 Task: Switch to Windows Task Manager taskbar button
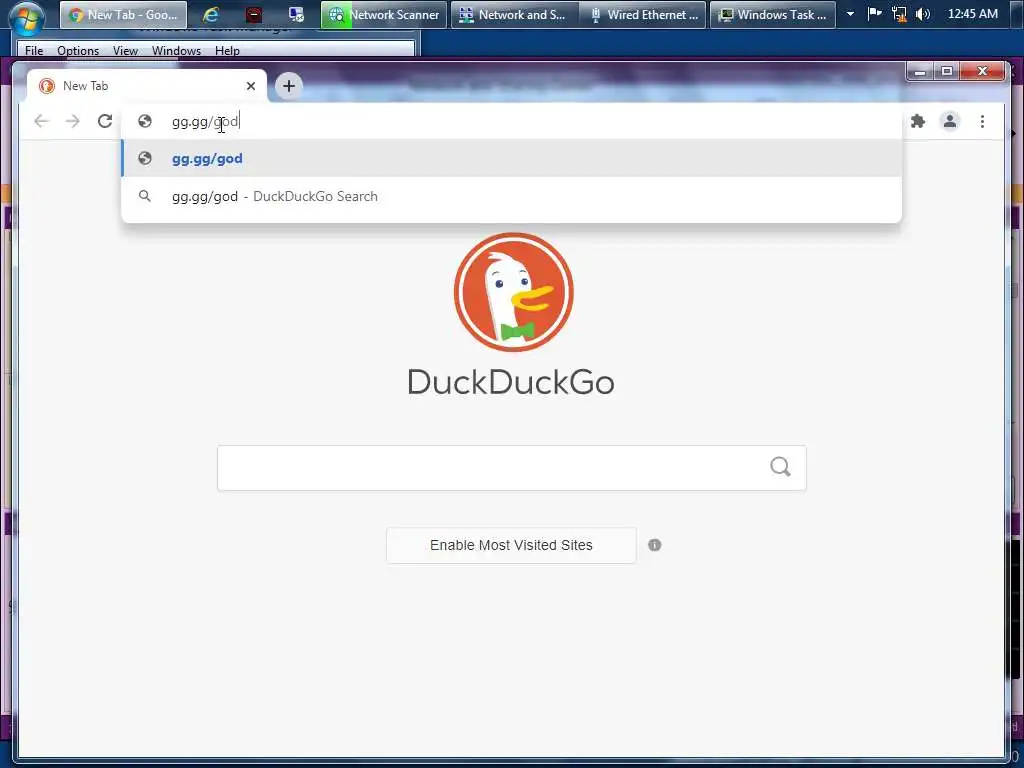tap(773, 14)
